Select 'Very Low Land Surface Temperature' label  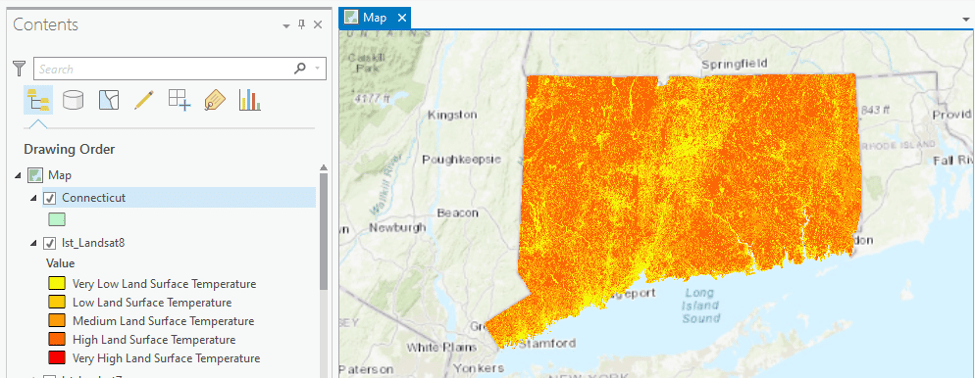164,284
